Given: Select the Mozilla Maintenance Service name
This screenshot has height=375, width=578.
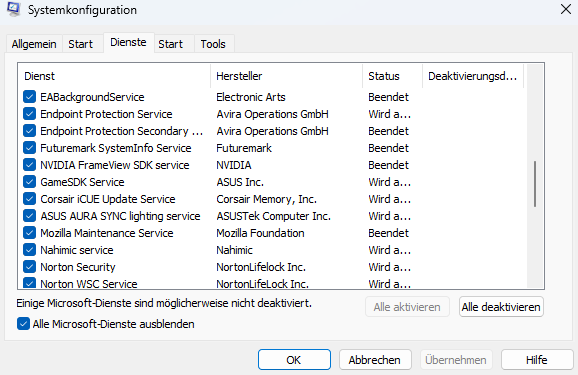Looking at the screenshot, I should click(x=107, y=233).
